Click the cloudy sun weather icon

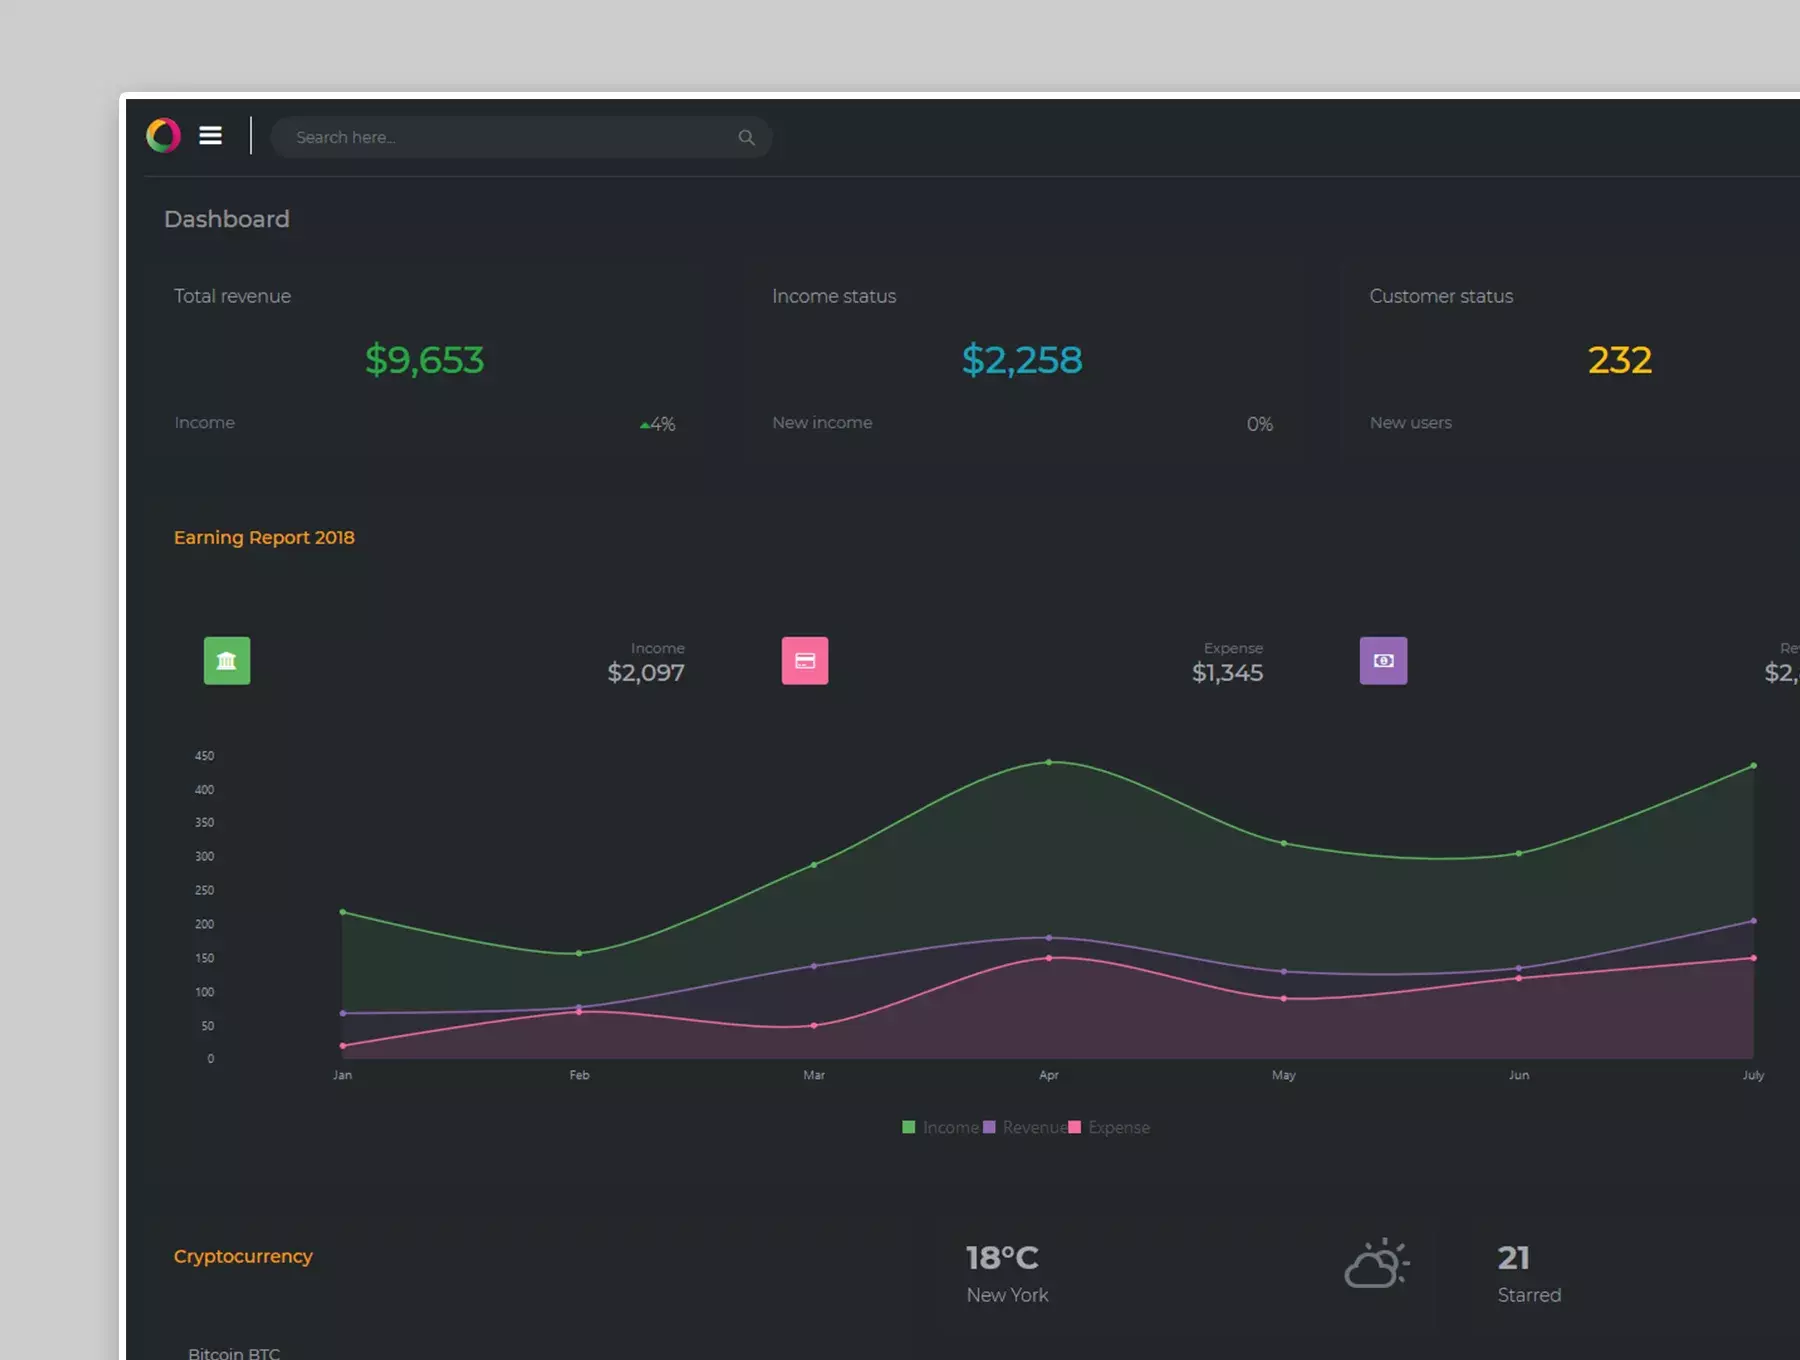point(1377,1263)
